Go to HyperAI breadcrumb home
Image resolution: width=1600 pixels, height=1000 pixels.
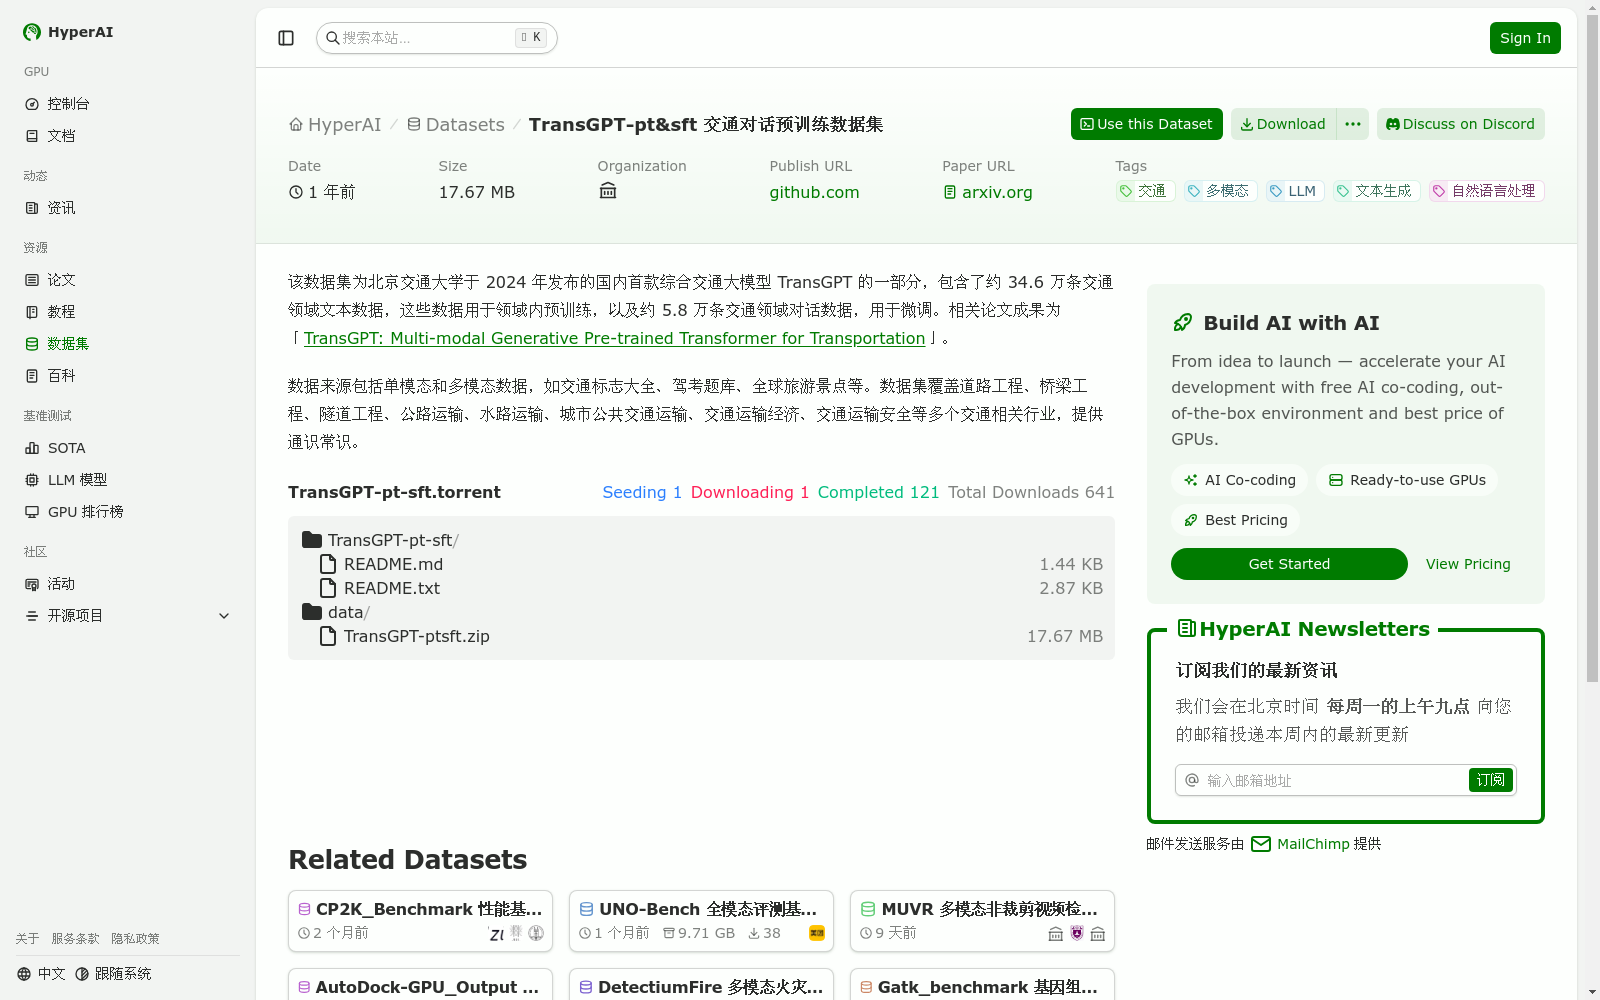(x=335, y=125)
